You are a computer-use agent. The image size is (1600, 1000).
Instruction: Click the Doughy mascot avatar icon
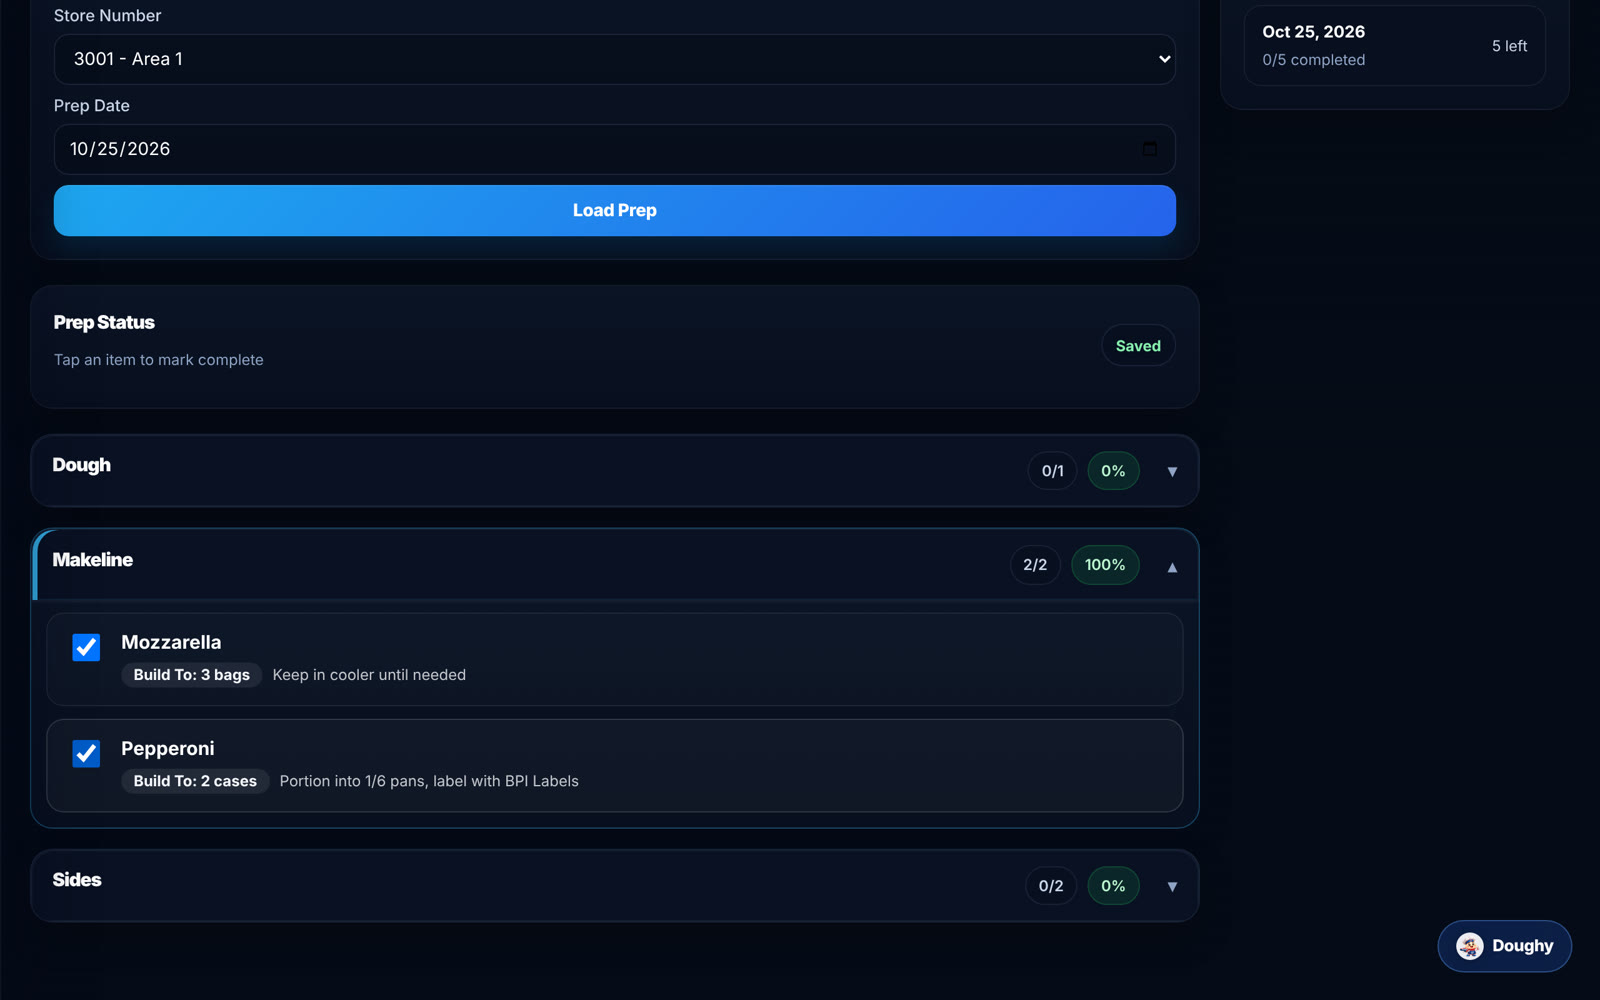[1469, 946]
